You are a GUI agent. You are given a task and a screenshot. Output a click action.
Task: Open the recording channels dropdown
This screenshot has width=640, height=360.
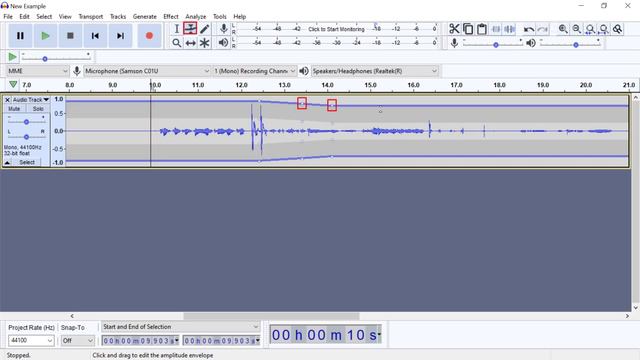[x=254, y=71]
